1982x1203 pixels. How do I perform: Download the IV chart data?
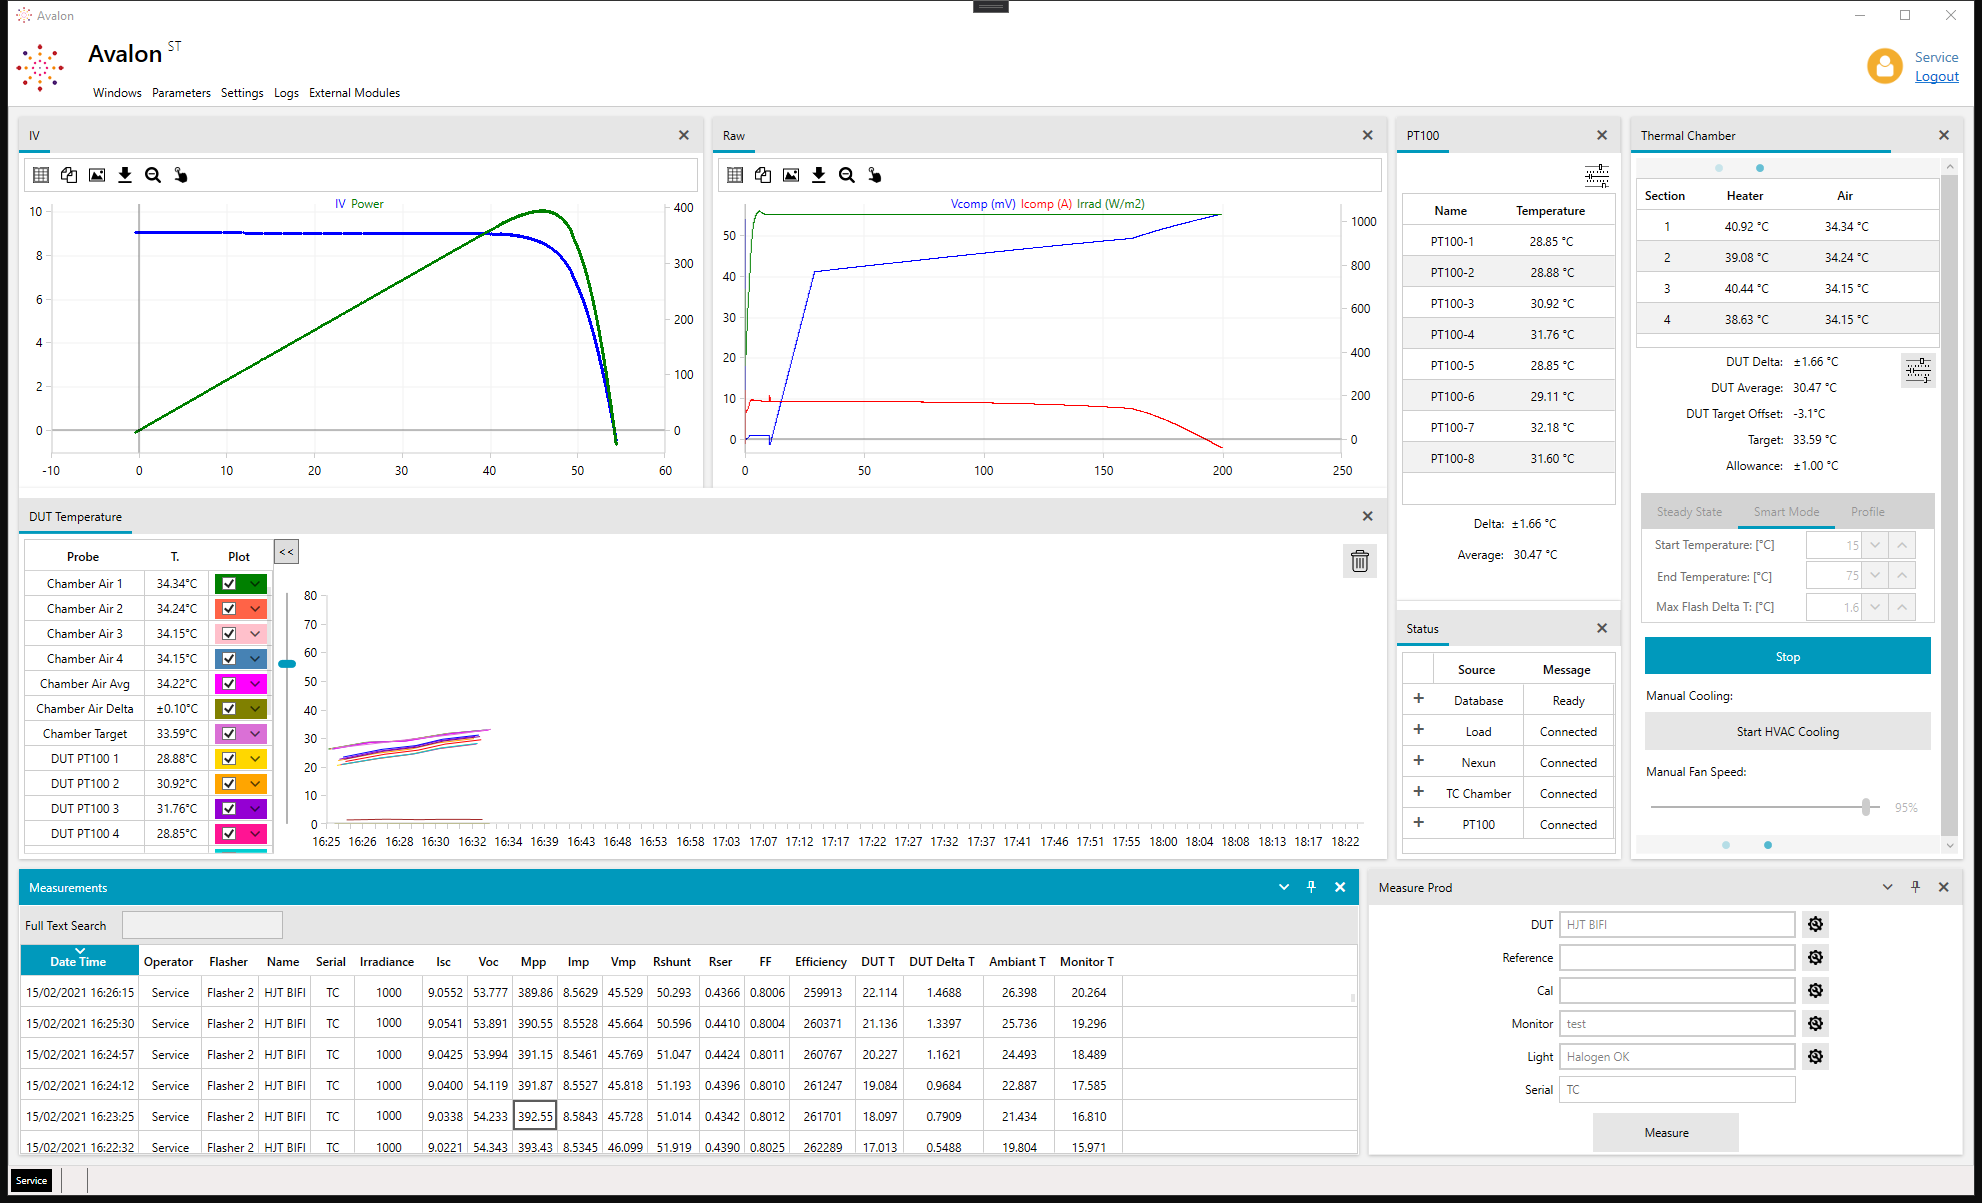click(x=125, y=175)
